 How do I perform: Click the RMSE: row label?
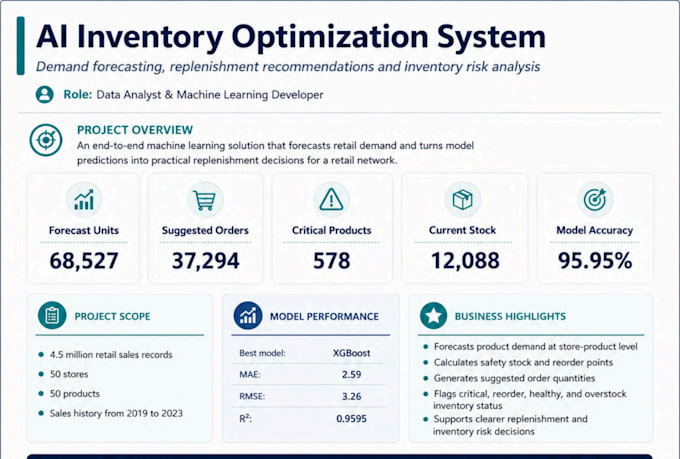(x=252, y=397)
